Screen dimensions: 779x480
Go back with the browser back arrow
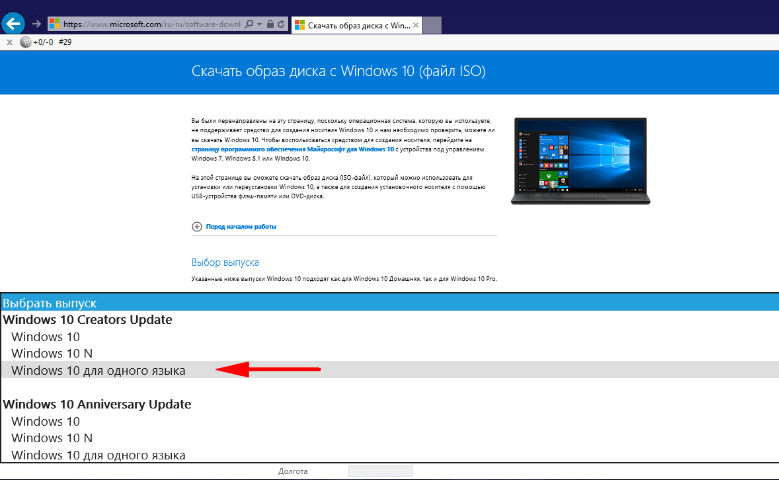tap(13, 23)
